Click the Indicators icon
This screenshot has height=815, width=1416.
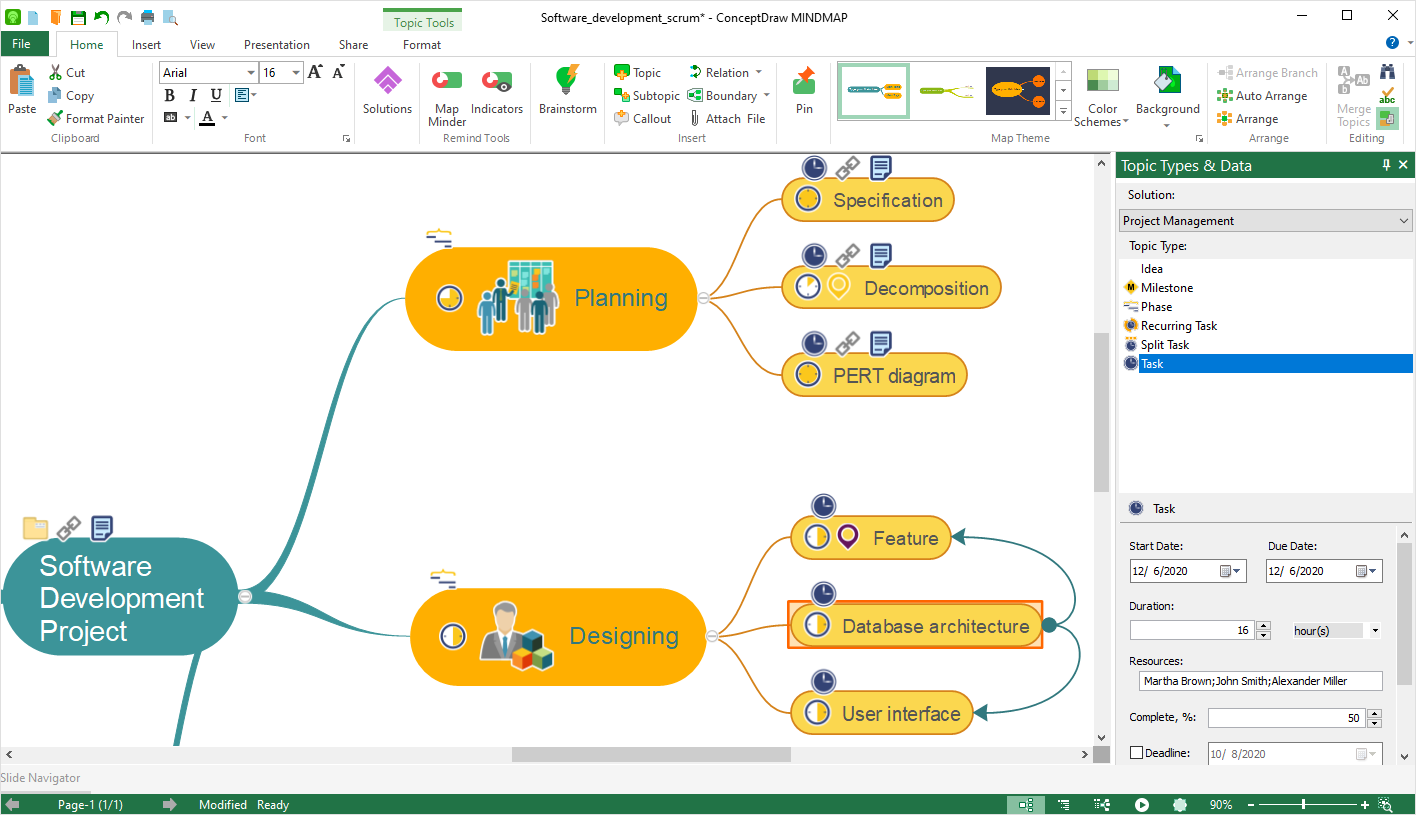click(496, 82)
